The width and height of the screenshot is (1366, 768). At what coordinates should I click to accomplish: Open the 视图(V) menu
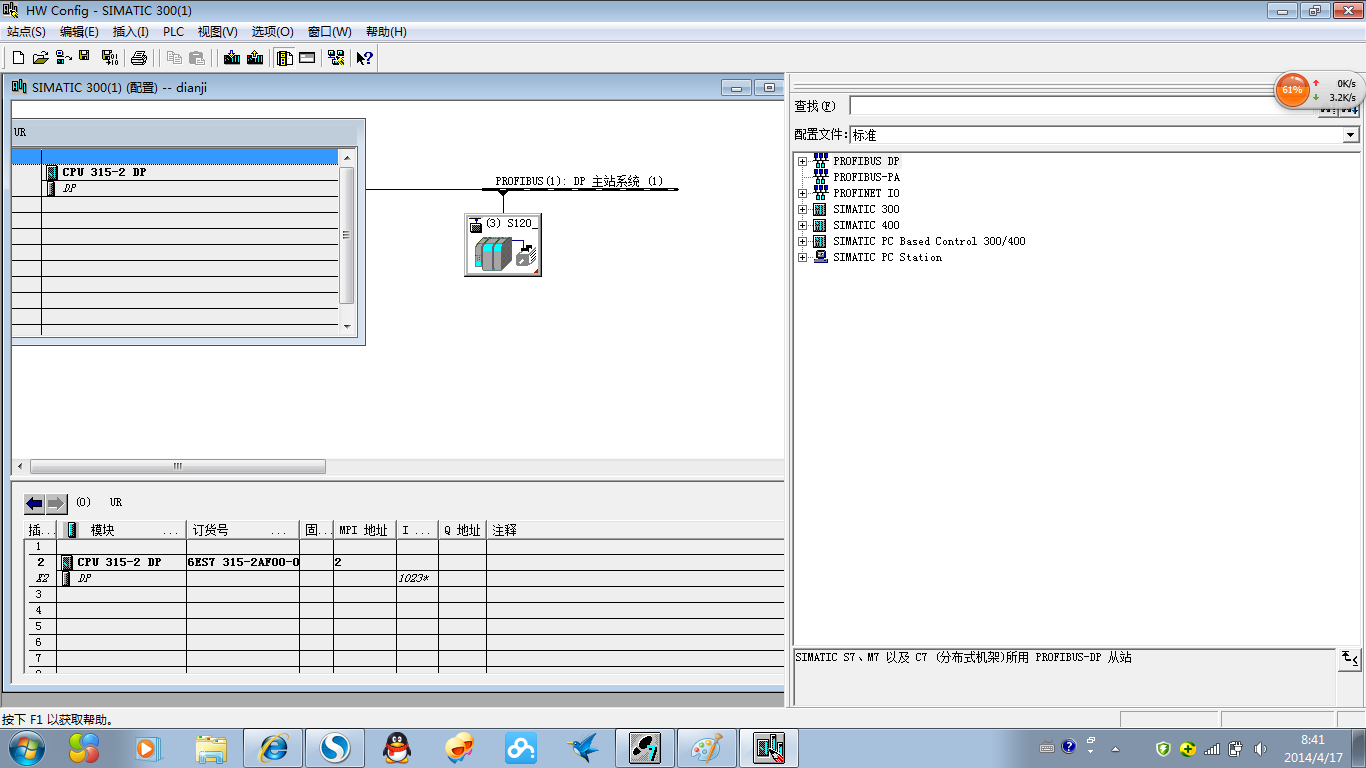217,32
